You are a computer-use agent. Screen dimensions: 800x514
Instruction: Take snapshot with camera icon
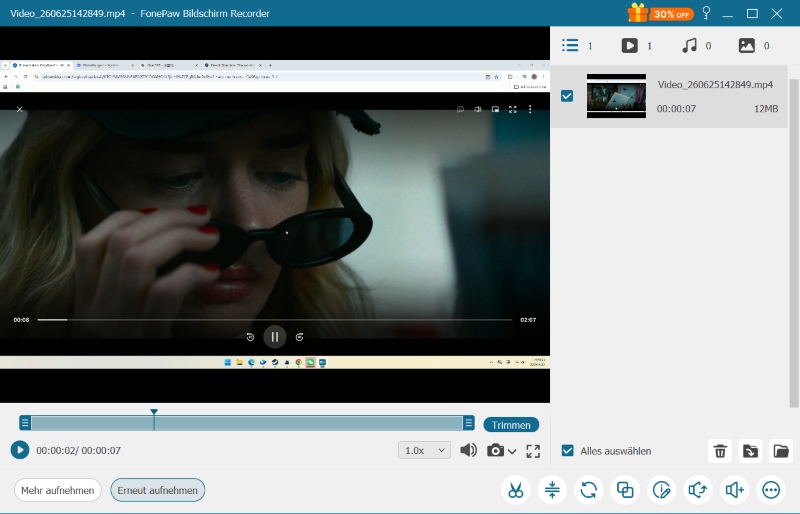495,450
